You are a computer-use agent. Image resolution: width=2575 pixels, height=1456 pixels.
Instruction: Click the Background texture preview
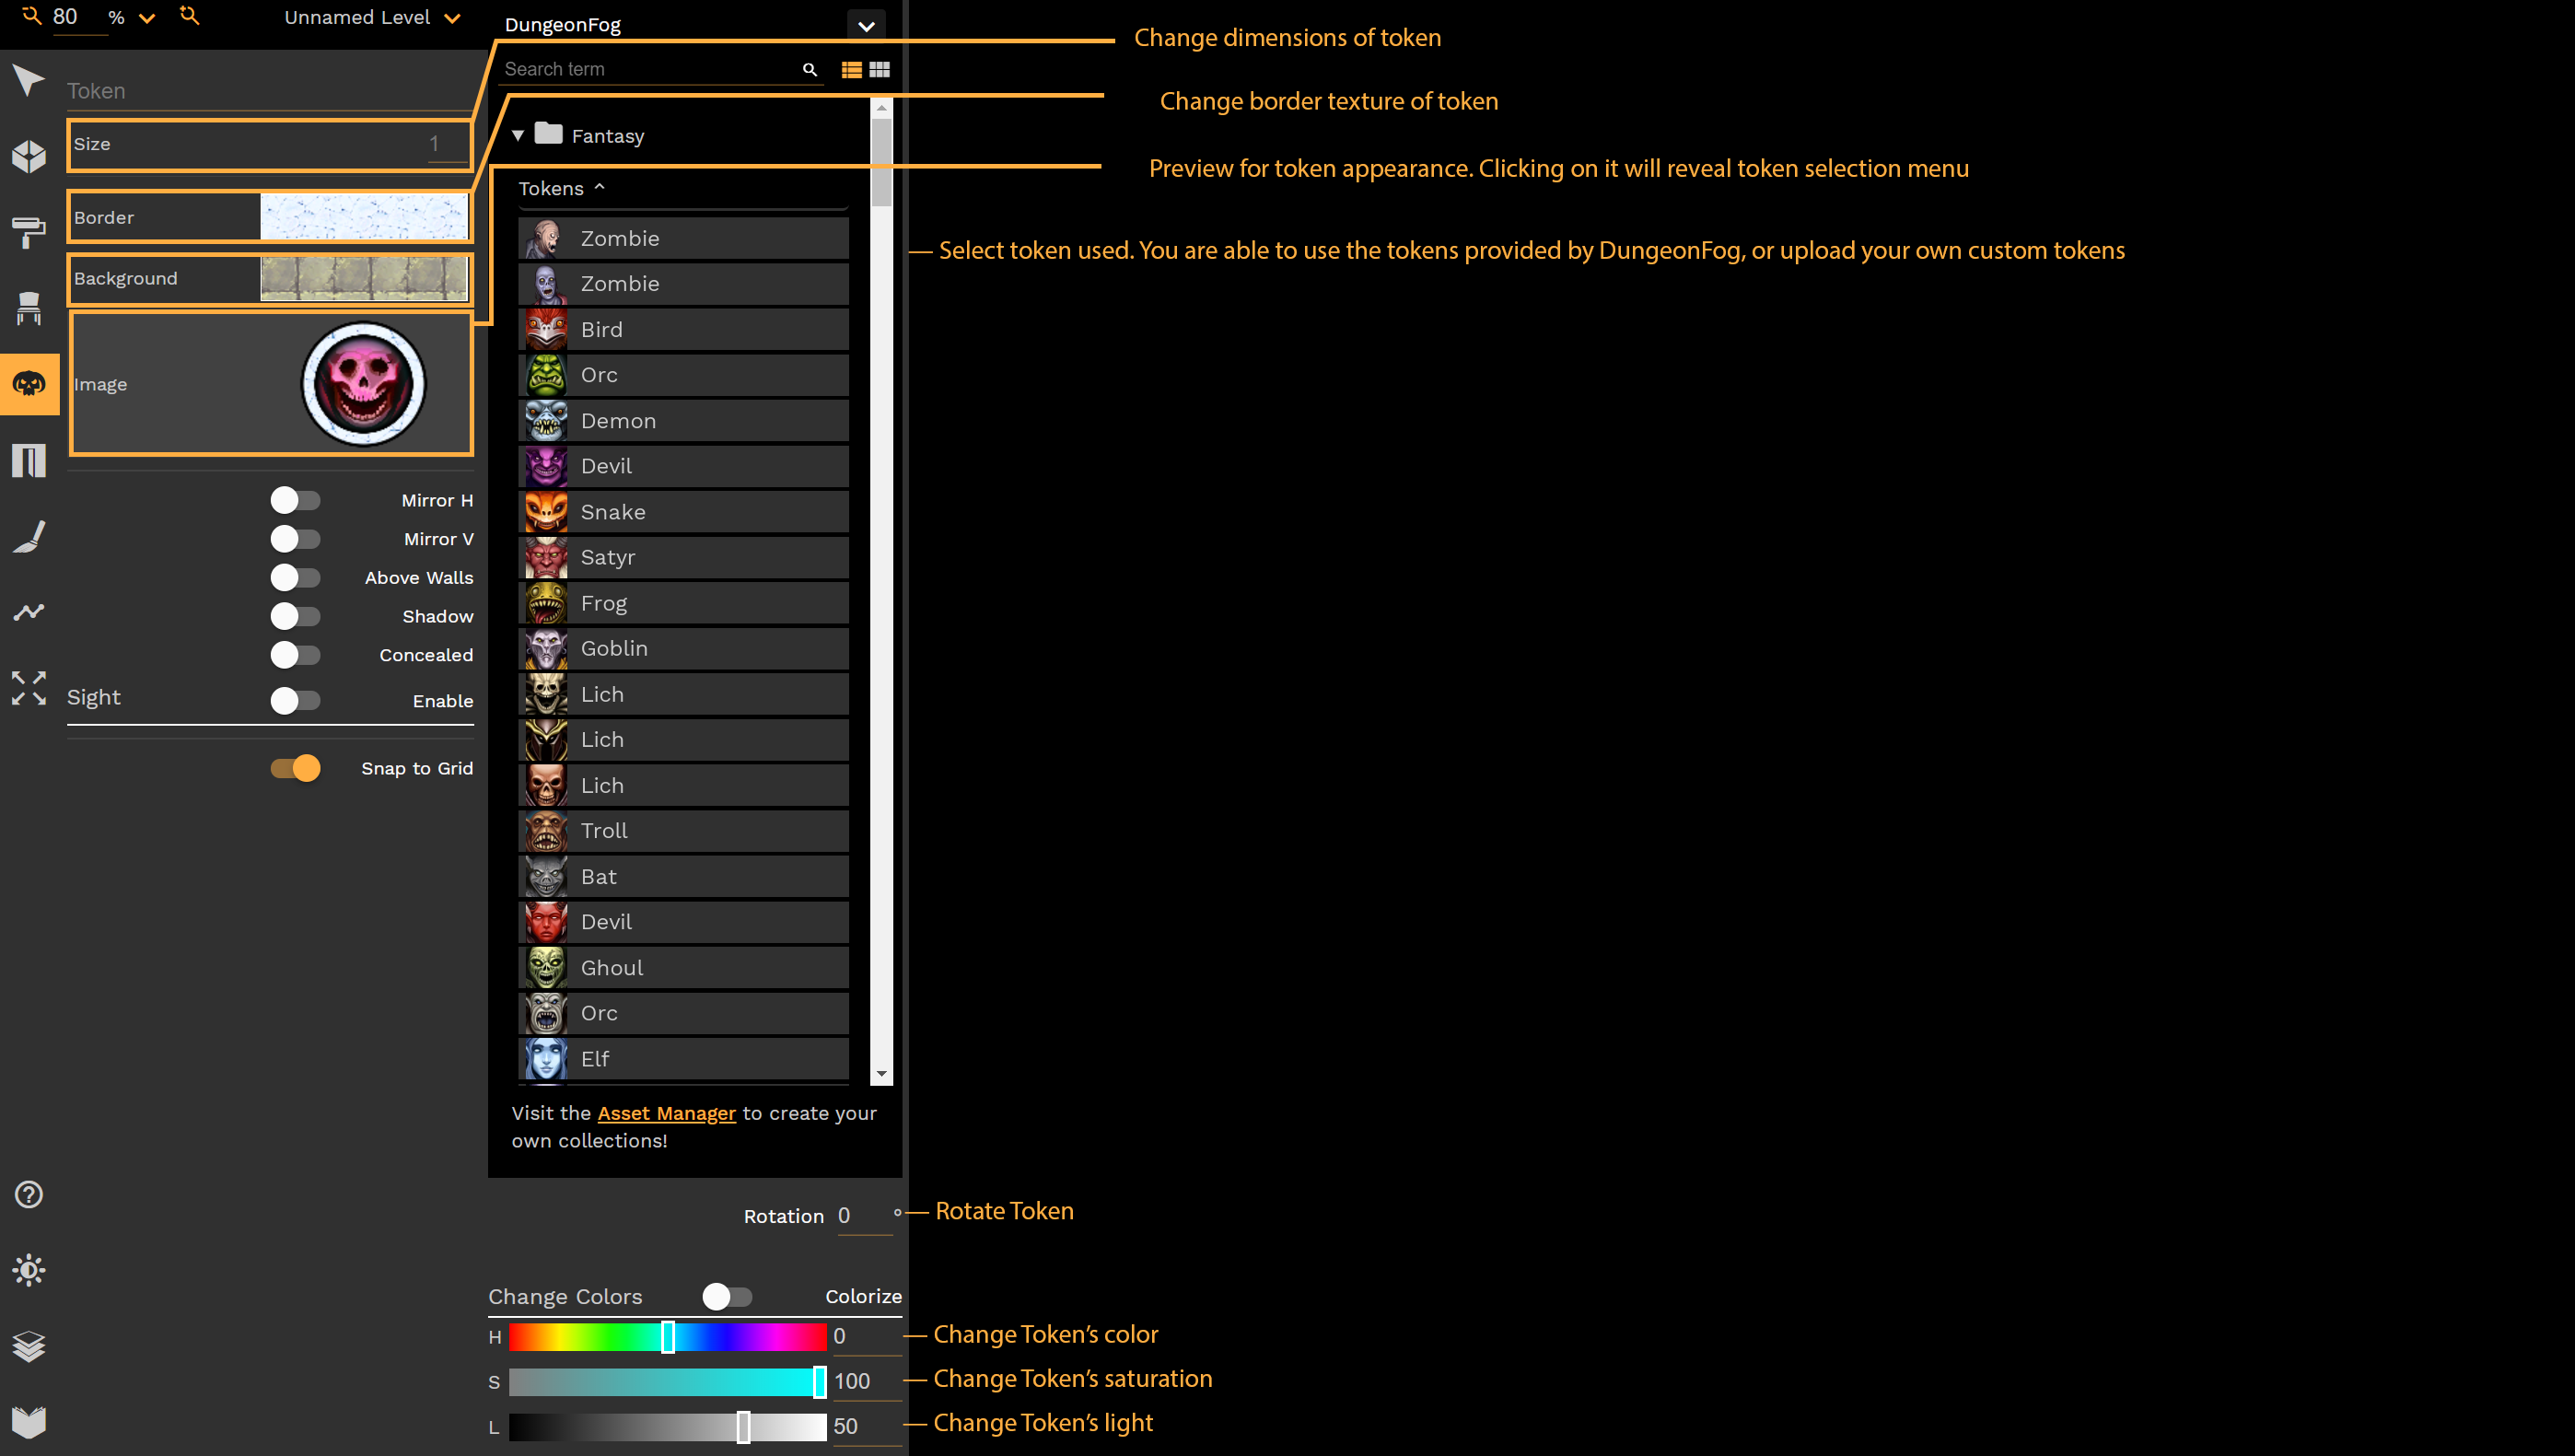click(364, 278)
